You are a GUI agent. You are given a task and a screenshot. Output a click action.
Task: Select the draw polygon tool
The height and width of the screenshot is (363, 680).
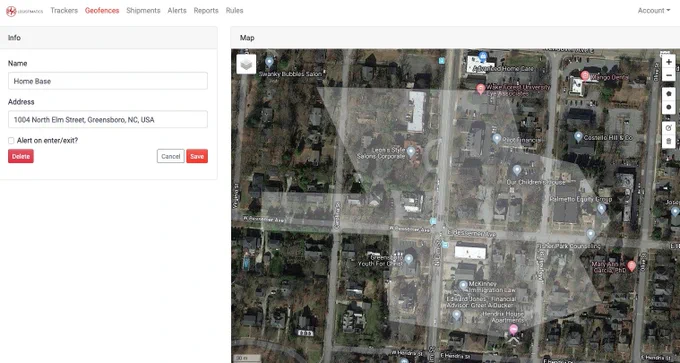tap(668, 94)
